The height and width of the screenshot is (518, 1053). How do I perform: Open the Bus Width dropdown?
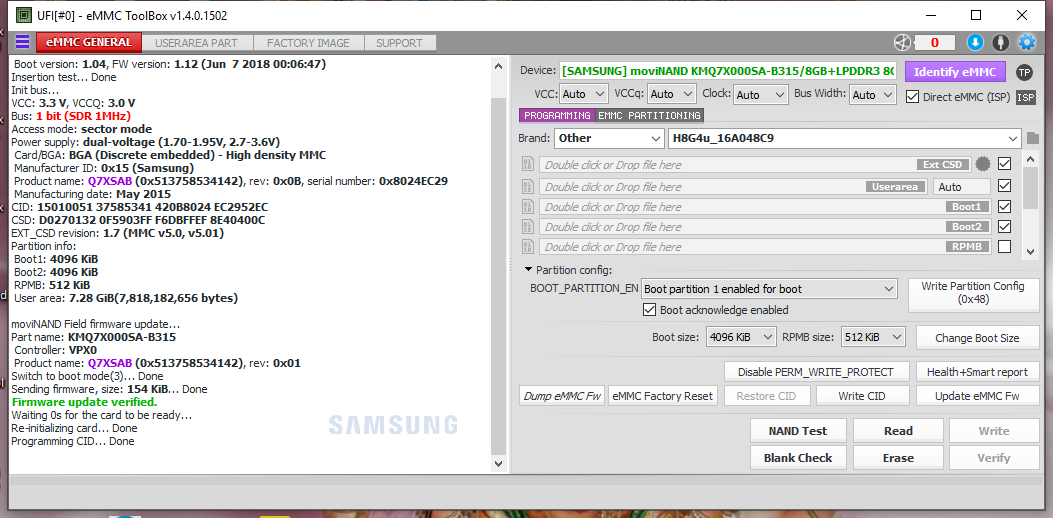[872, 95]
